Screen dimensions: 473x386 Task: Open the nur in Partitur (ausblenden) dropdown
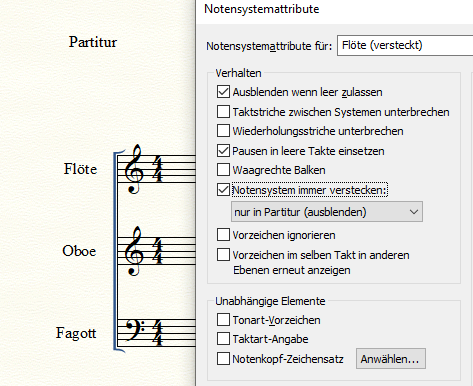pos(327,212)
